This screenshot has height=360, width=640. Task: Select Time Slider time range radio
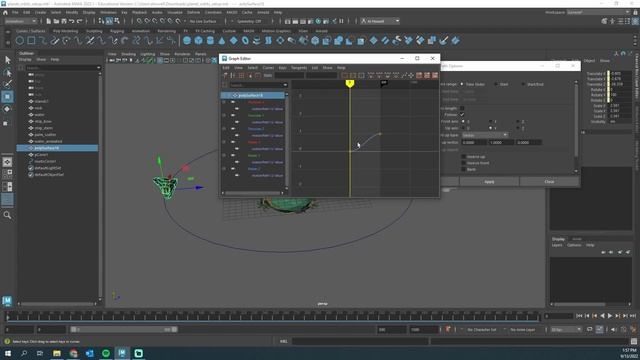[x=462, y=84]
